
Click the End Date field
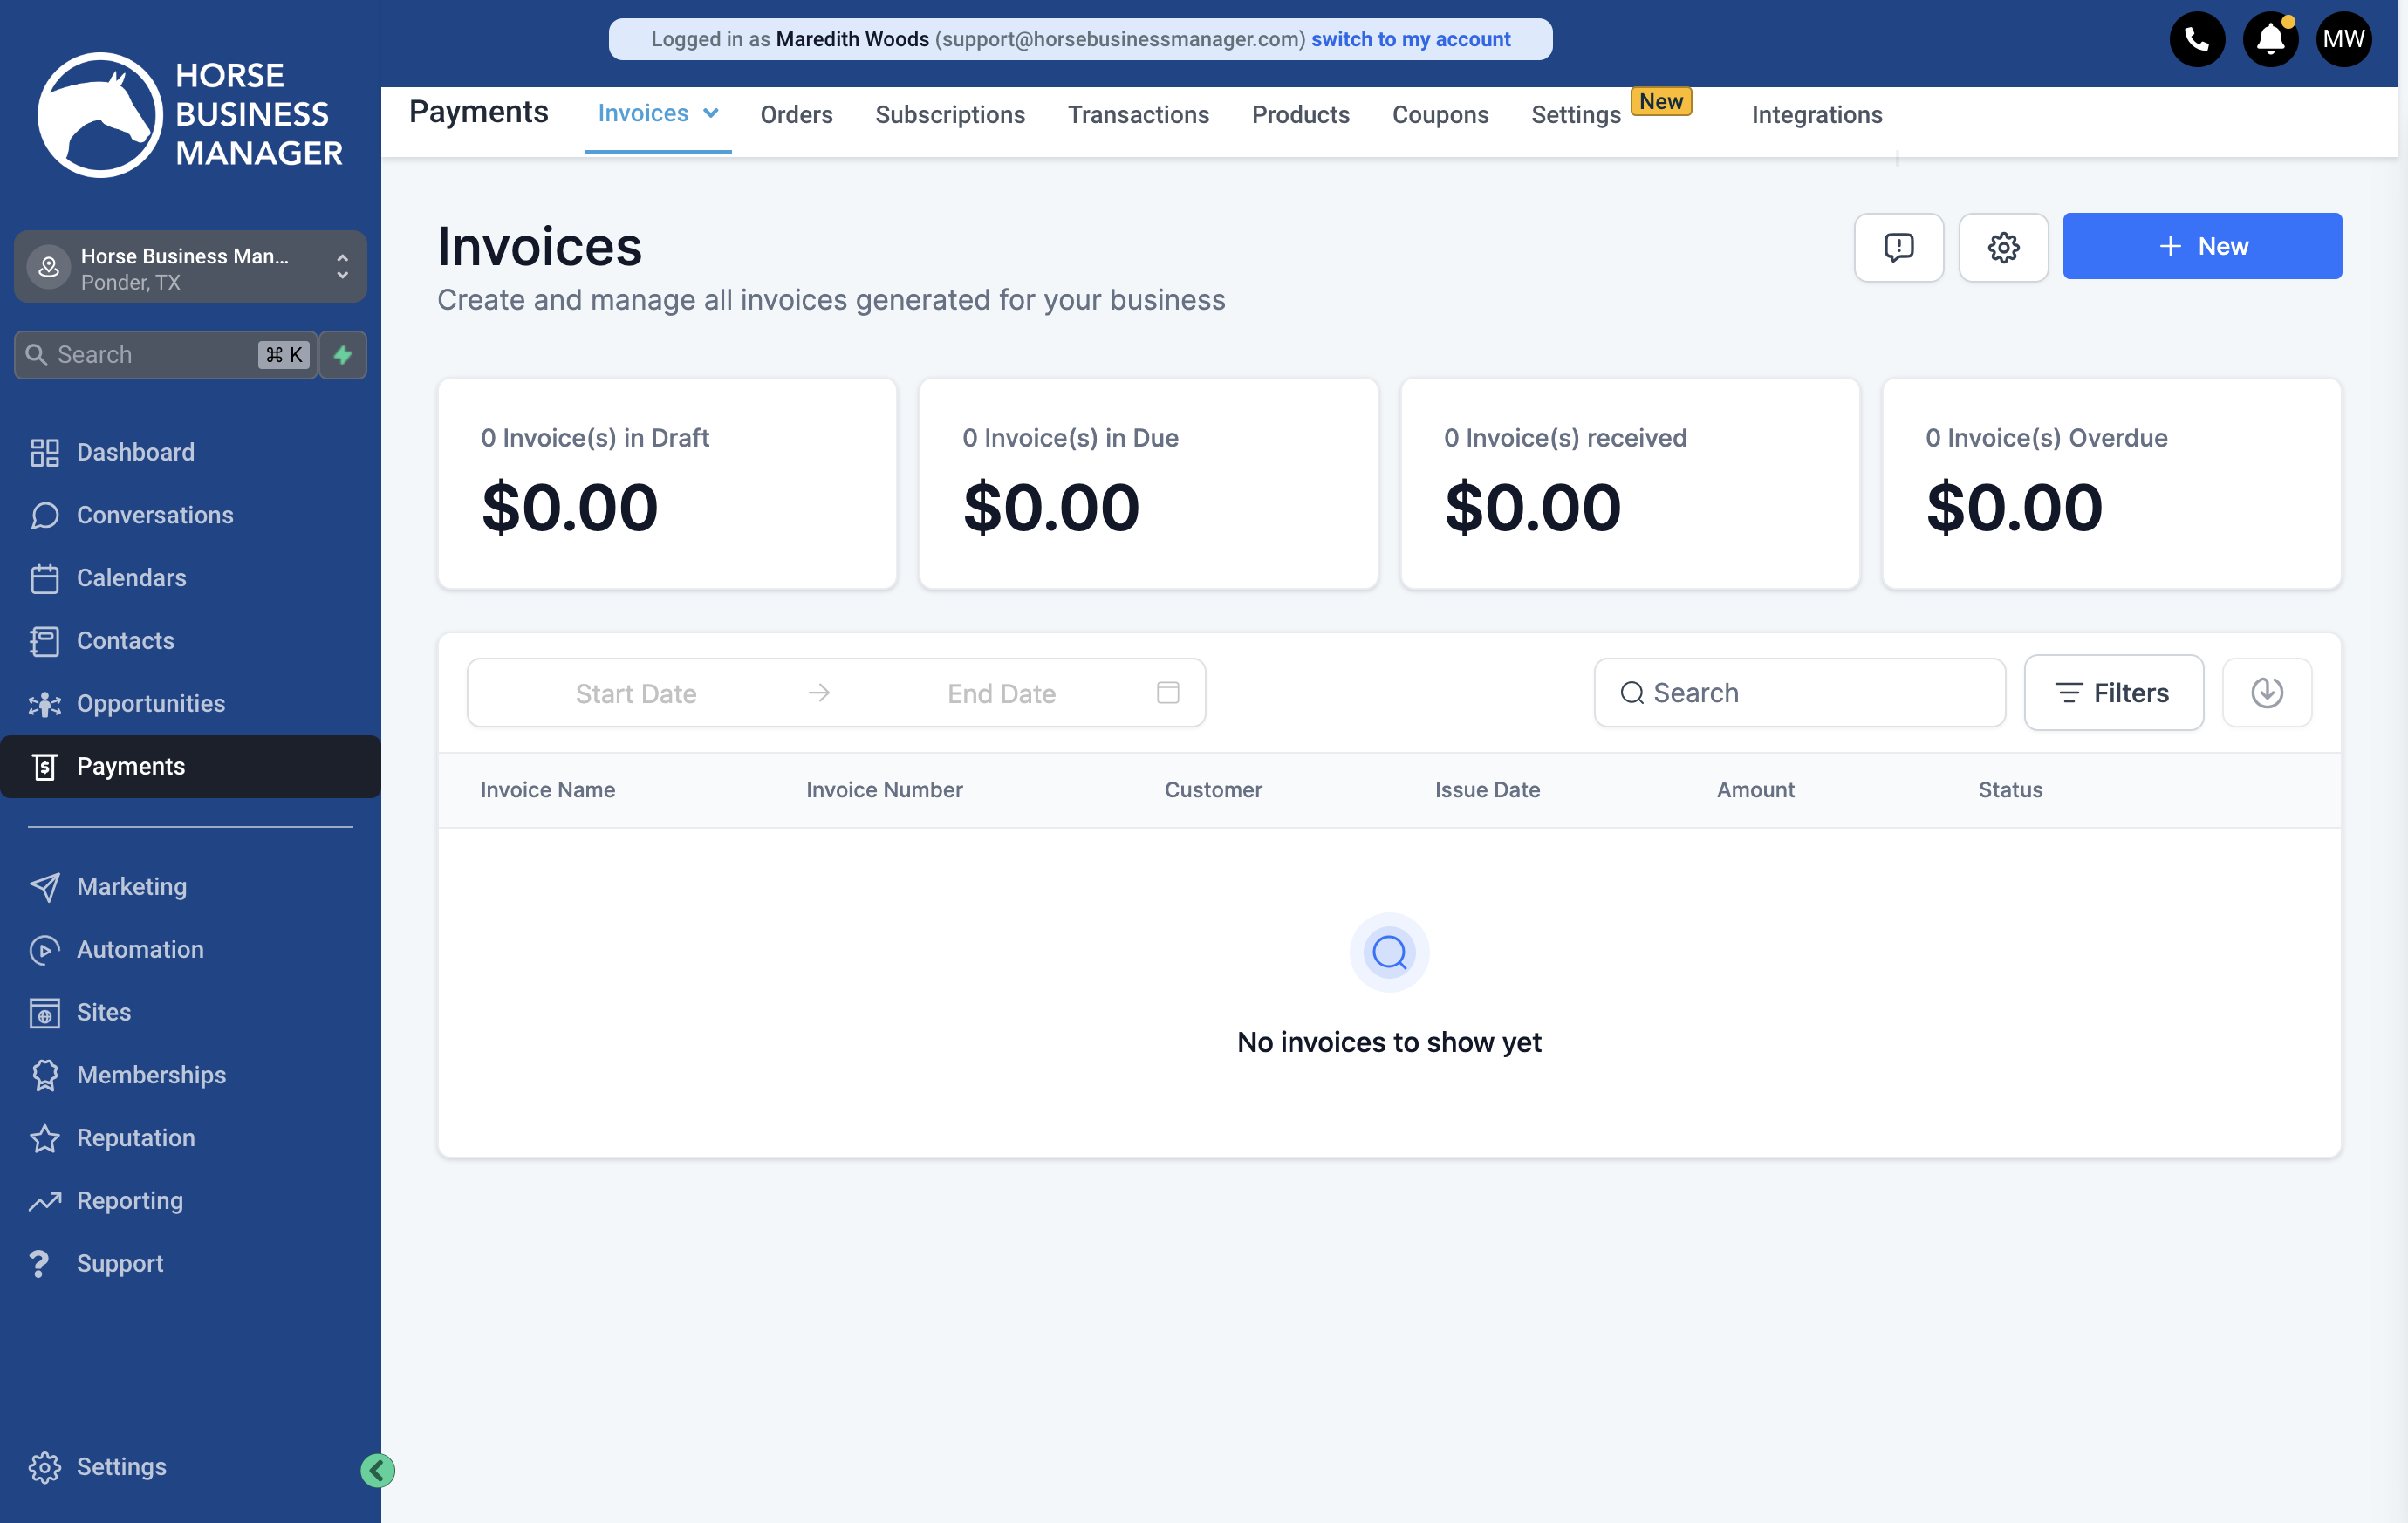tap(1001, 694)
